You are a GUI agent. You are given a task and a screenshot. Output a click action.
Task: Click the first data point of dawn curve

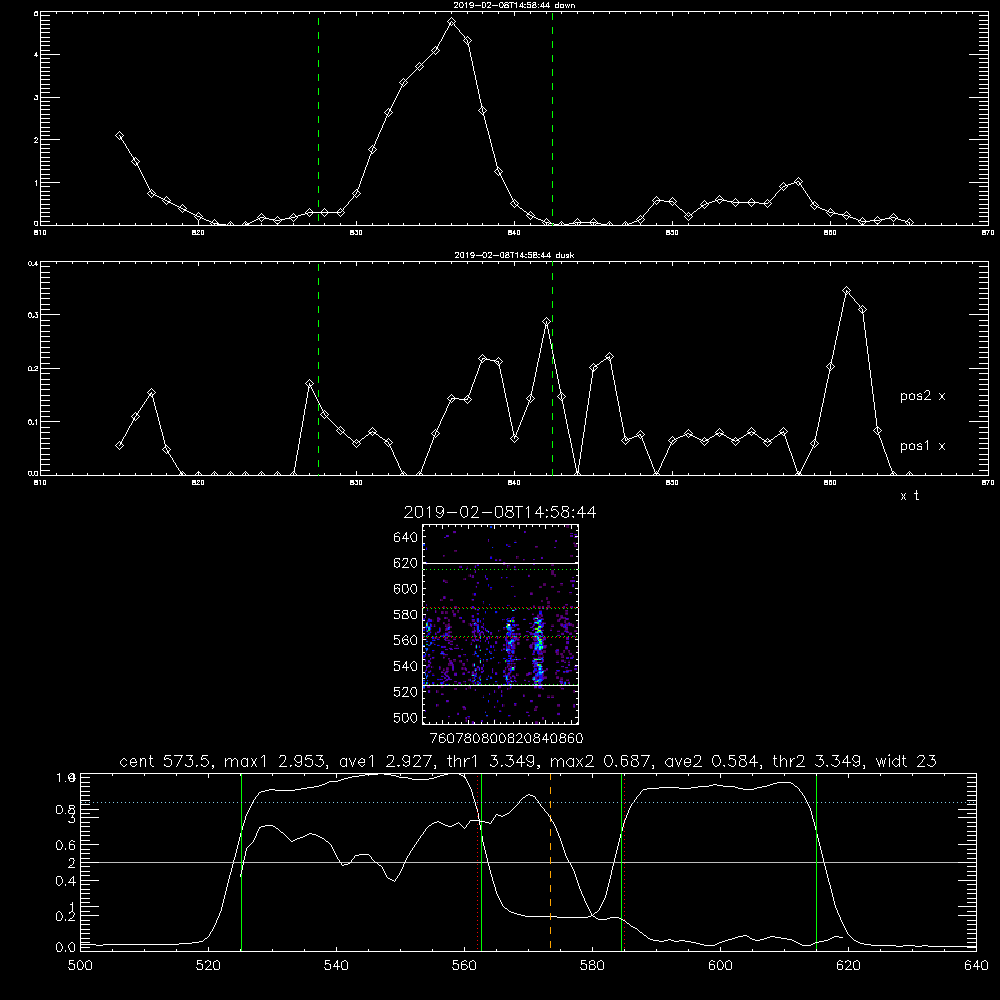tap(119, 136)
